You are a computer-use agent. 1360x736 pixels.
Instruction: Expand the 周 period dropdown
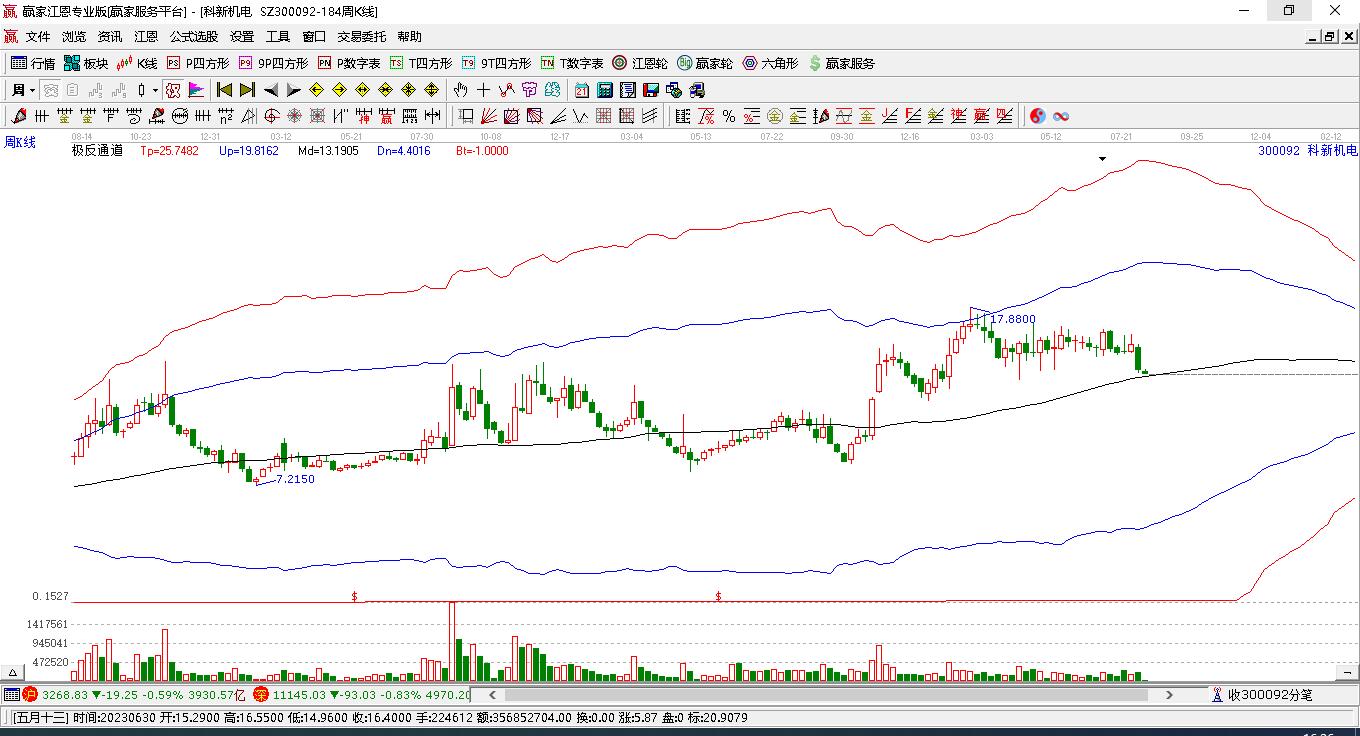[x=22, y=90]
